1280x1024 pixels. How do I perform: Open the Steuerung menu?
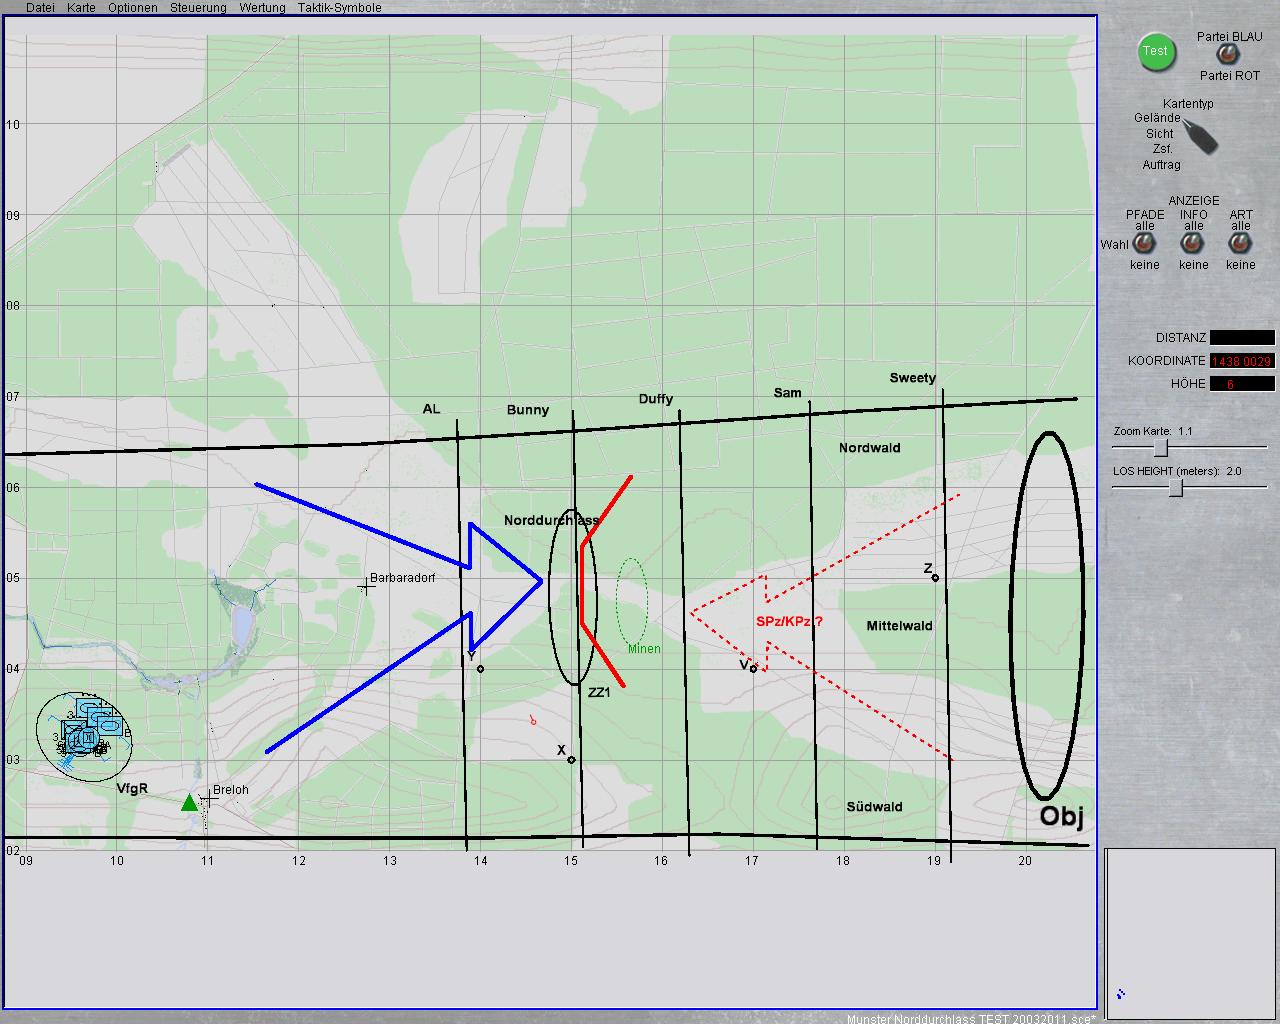(x=198, y=8)
